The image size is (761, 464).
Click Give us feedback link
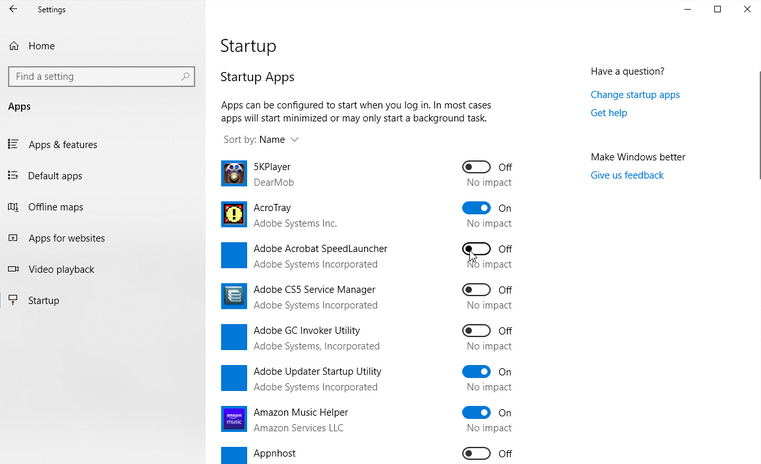click(627, 175)
